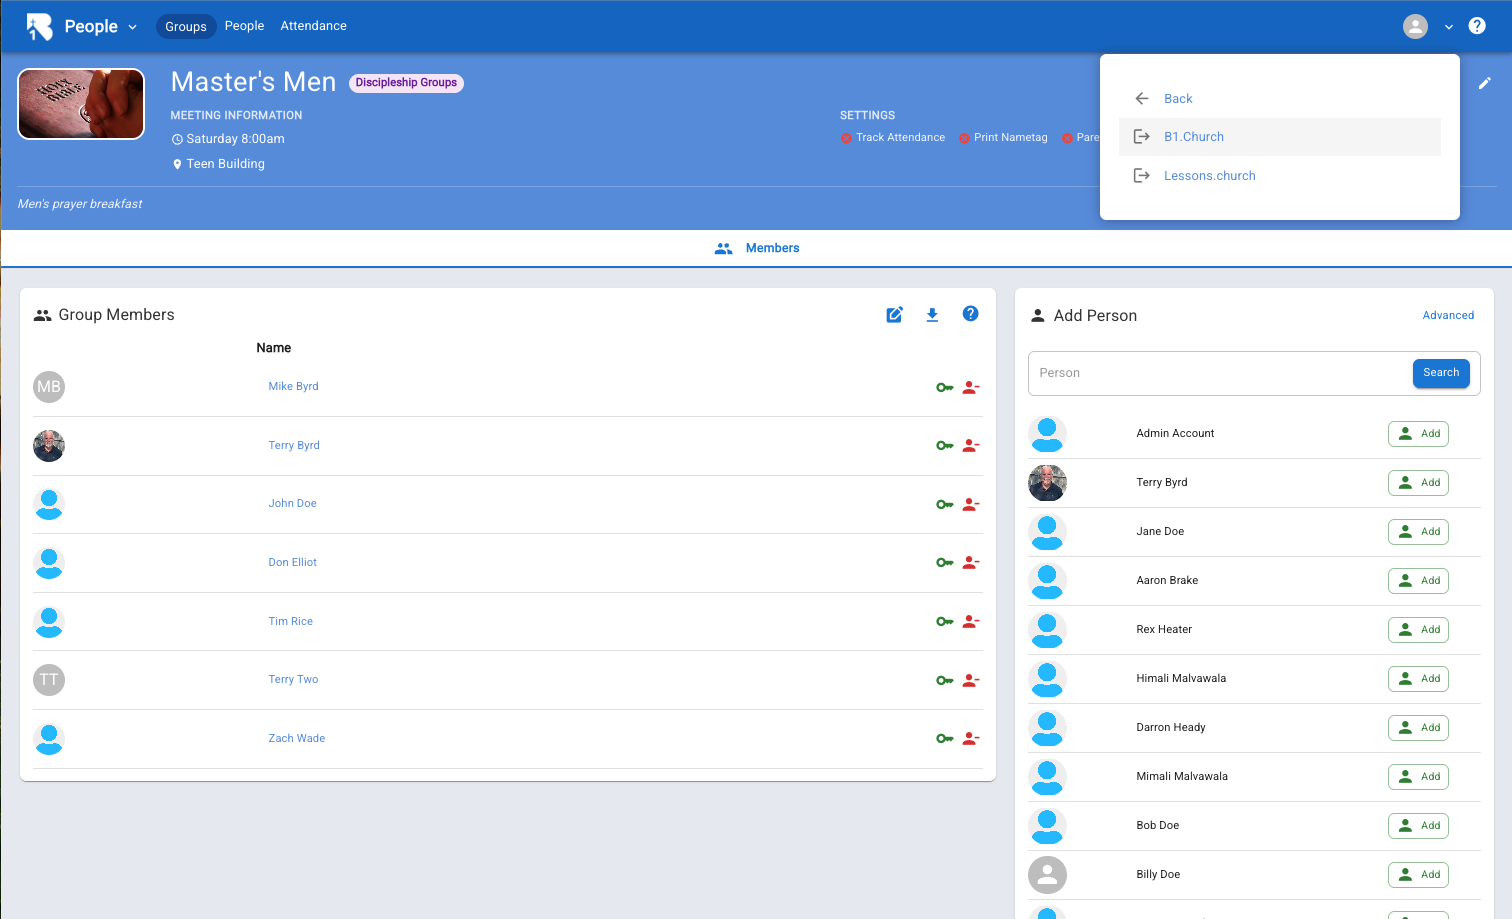Click the edit group members icon
The width and height of the screenshot is (1512, 919).
tap(894, 315)
